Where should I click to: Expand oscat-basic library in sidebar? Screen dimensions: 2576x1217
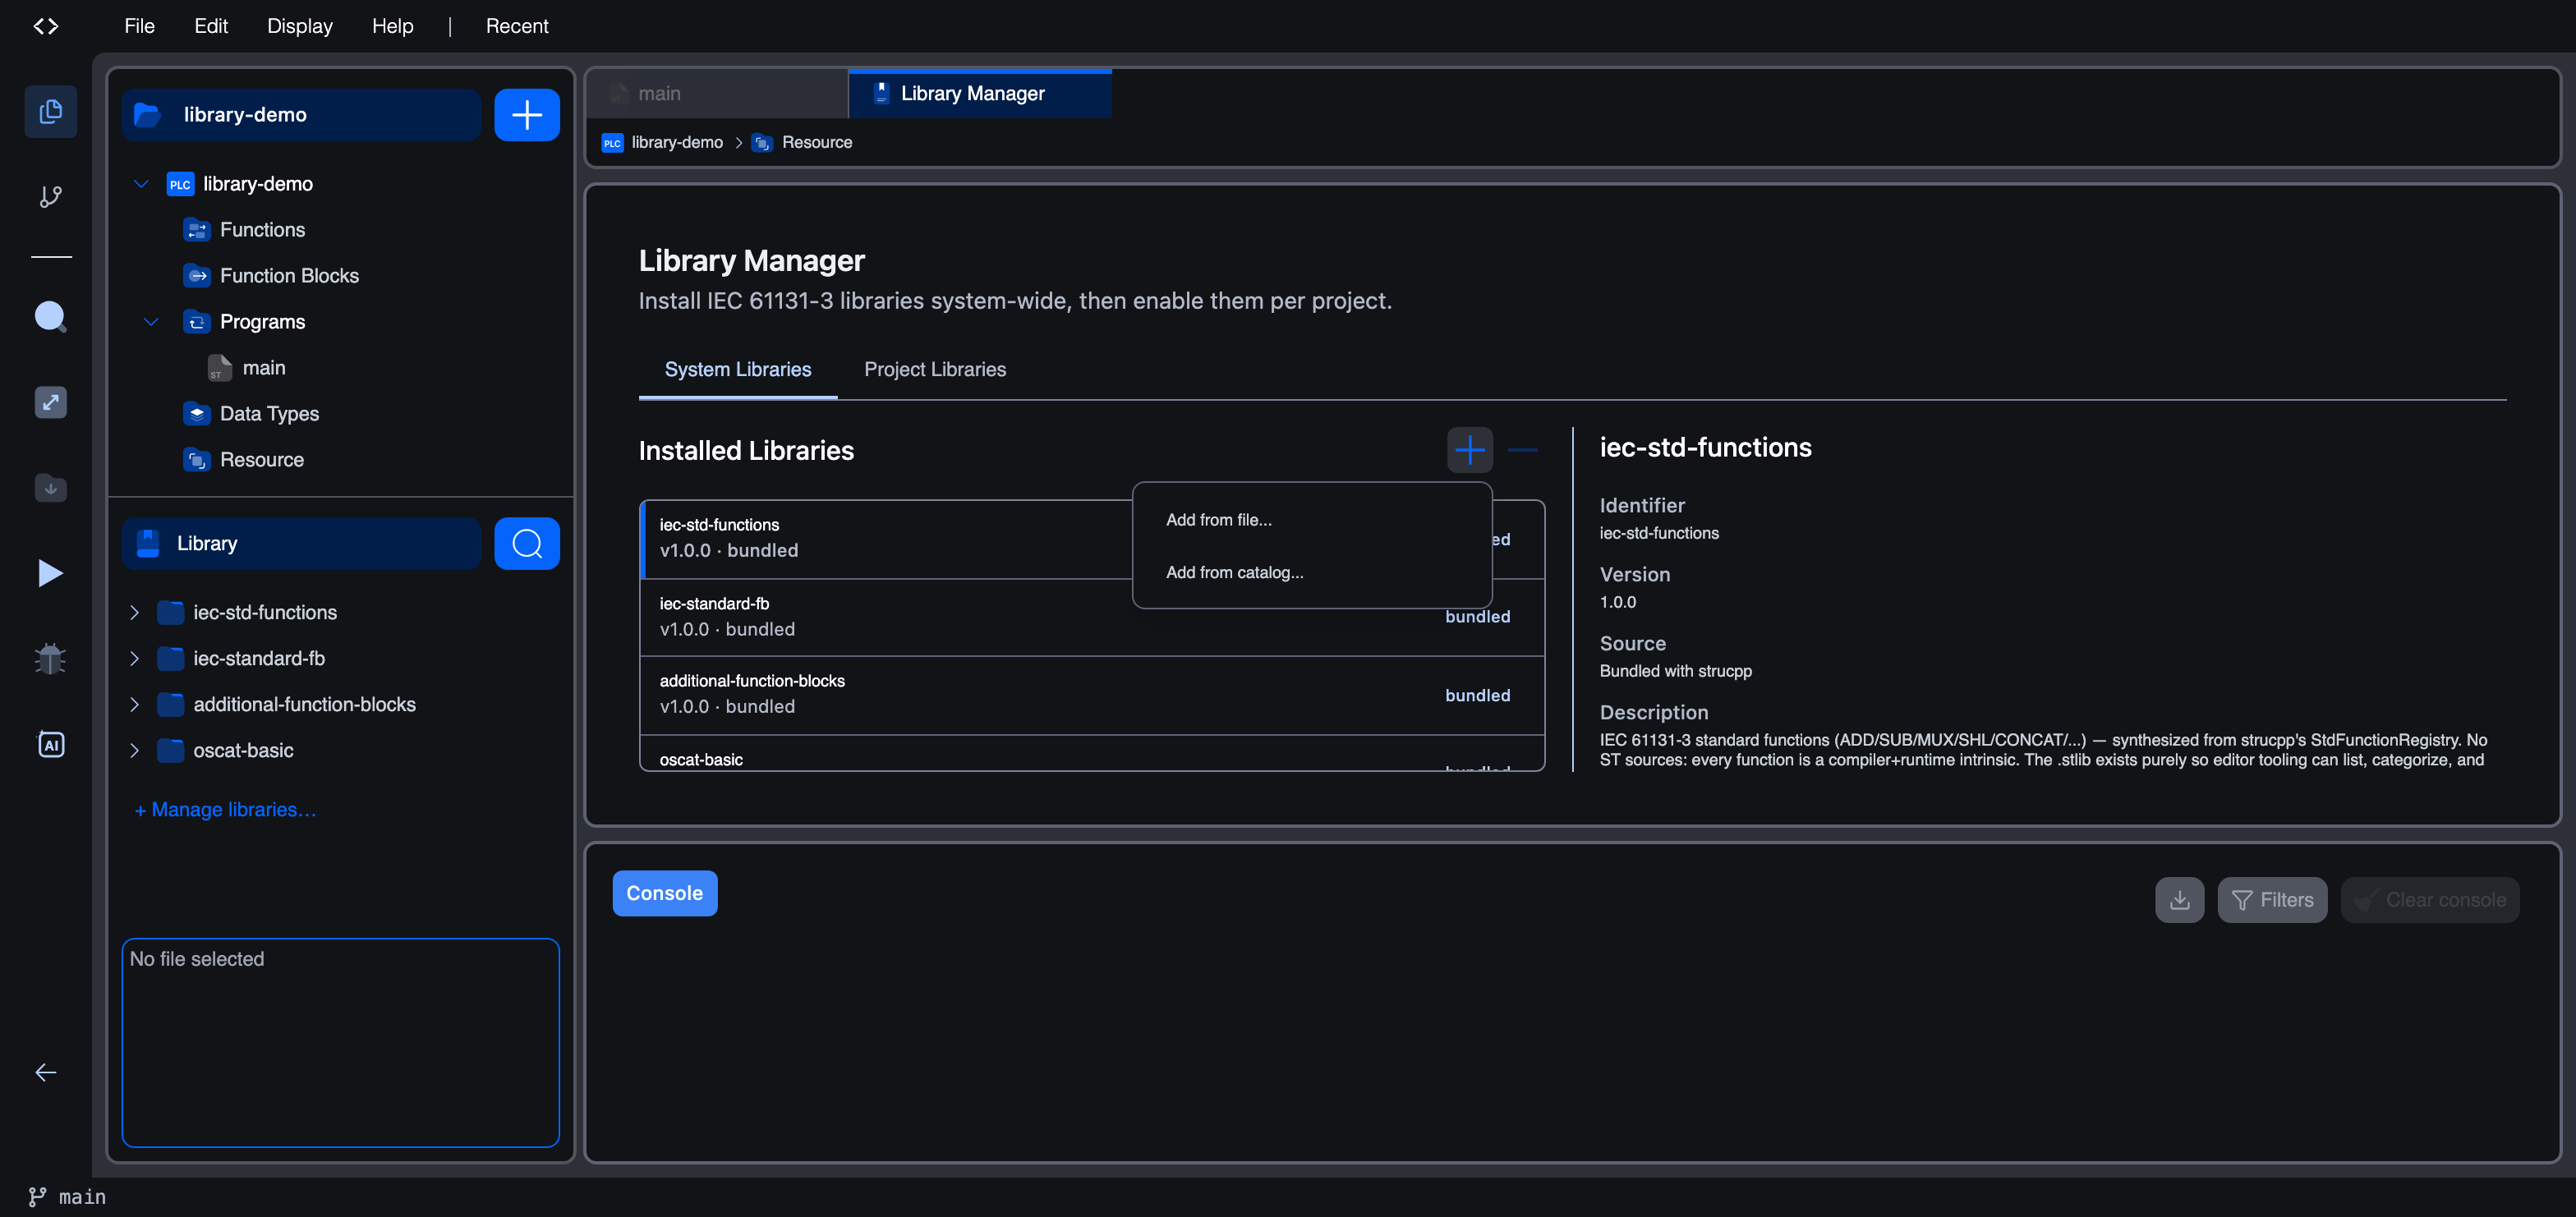click(134, 750)
